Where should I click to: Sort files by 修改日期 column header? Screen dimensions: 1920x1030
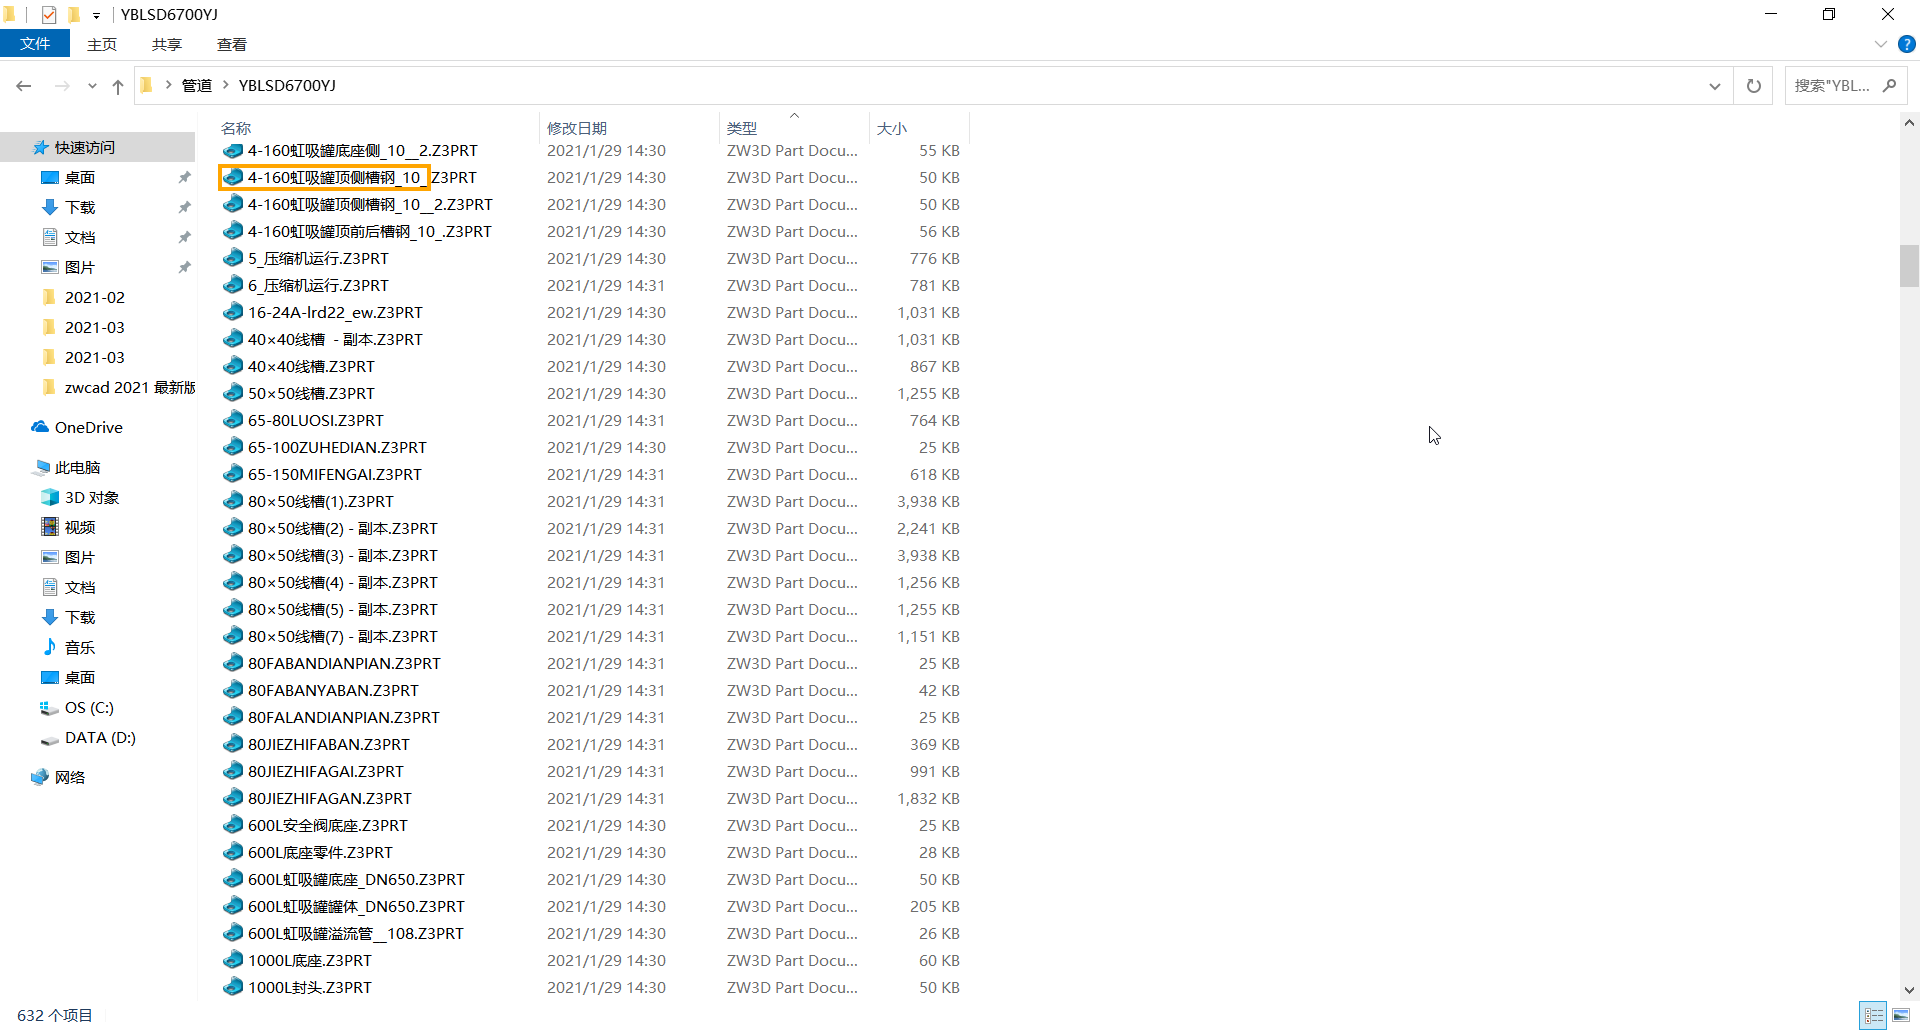(x=577, y=128)
